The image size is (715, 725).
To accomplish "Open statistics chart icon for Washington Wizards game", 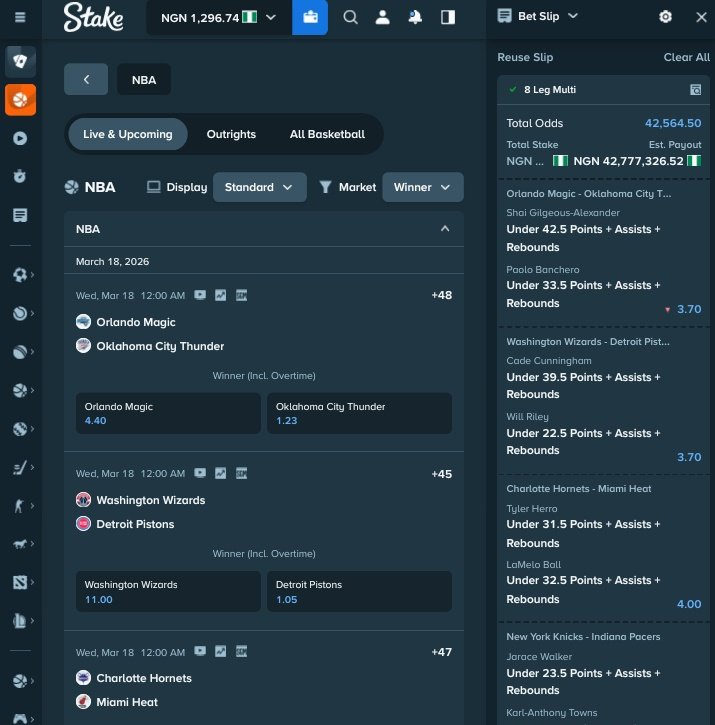I will click(x=221, y=473).
